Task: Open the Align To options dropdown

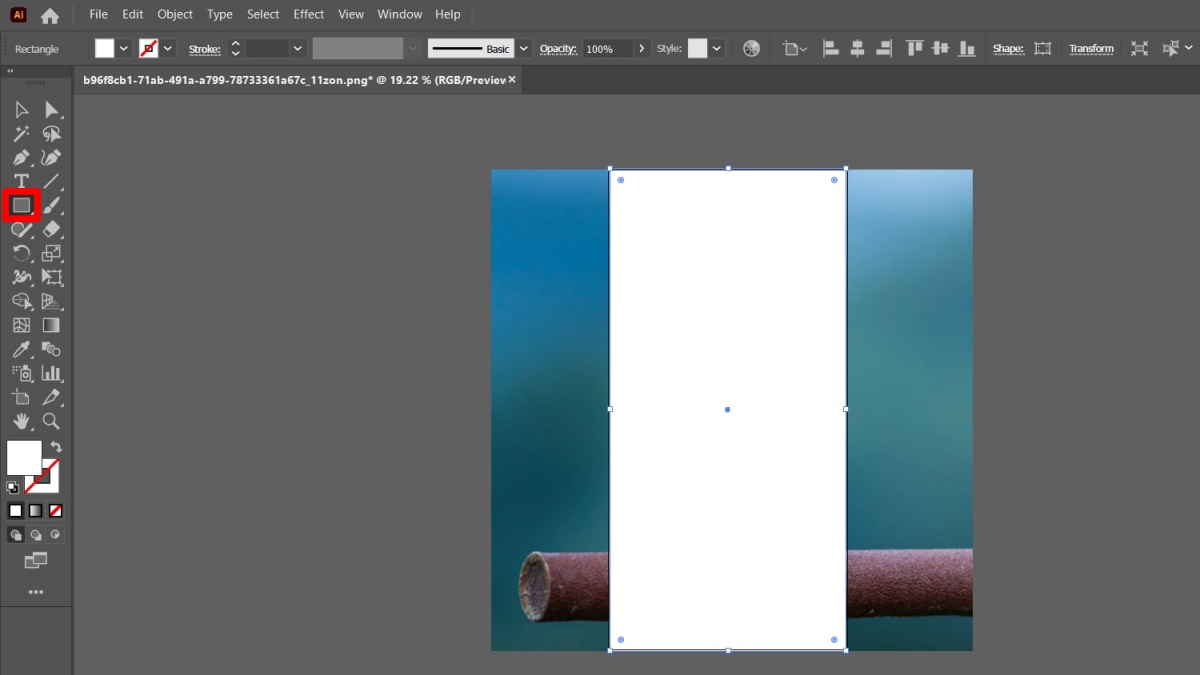Action: click(x=795, y=48)
